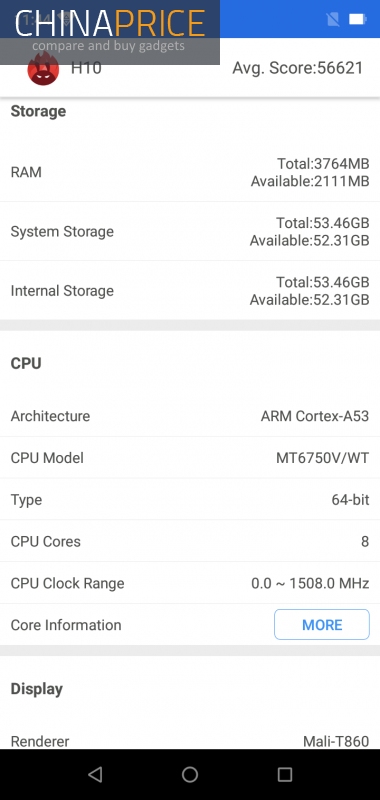
Task: Tap the H10 device name
Action: click(86, 68)
